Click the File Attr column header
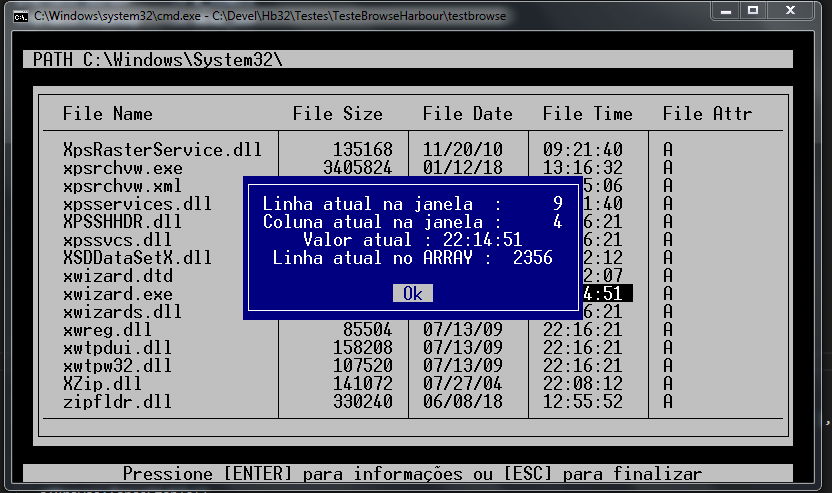832x493 pixels. pos(707,114)
